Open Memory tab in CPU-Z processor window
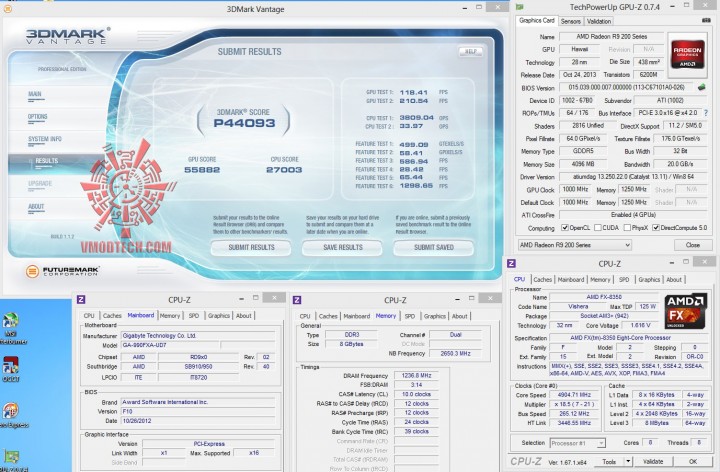This screenshot has height=472, width=720. tap(600, 280)
